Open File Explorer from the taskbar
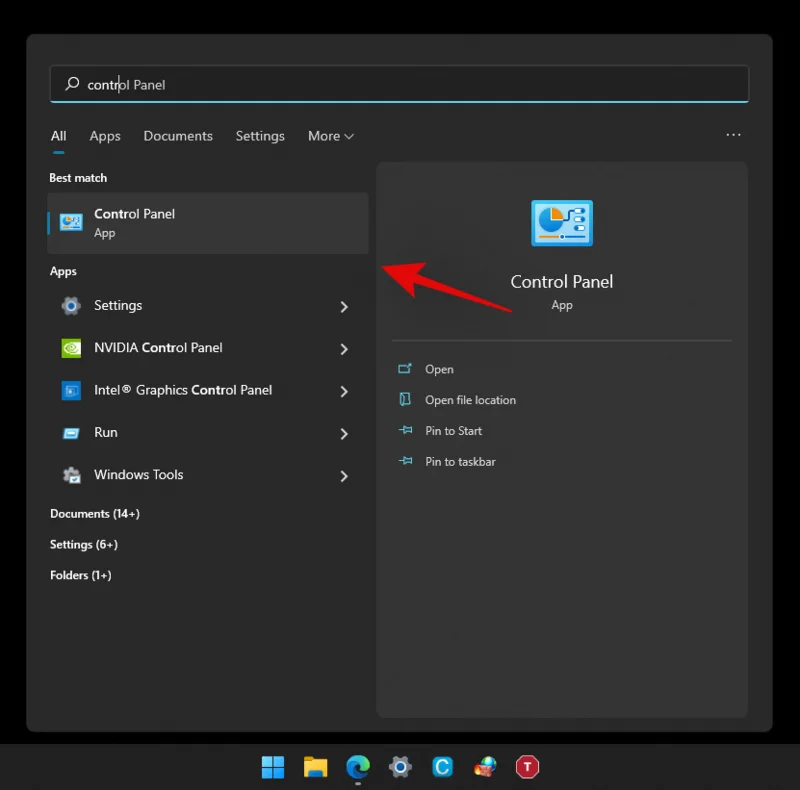The image size is (800, 790). pos(315,767)
